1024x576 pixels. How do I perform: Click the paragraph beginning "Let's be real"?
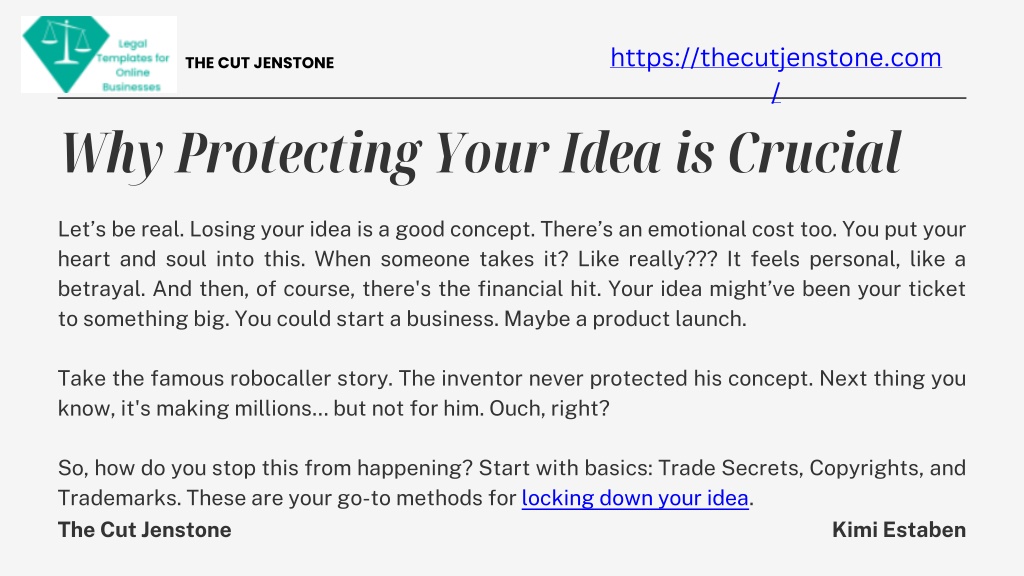512,274
